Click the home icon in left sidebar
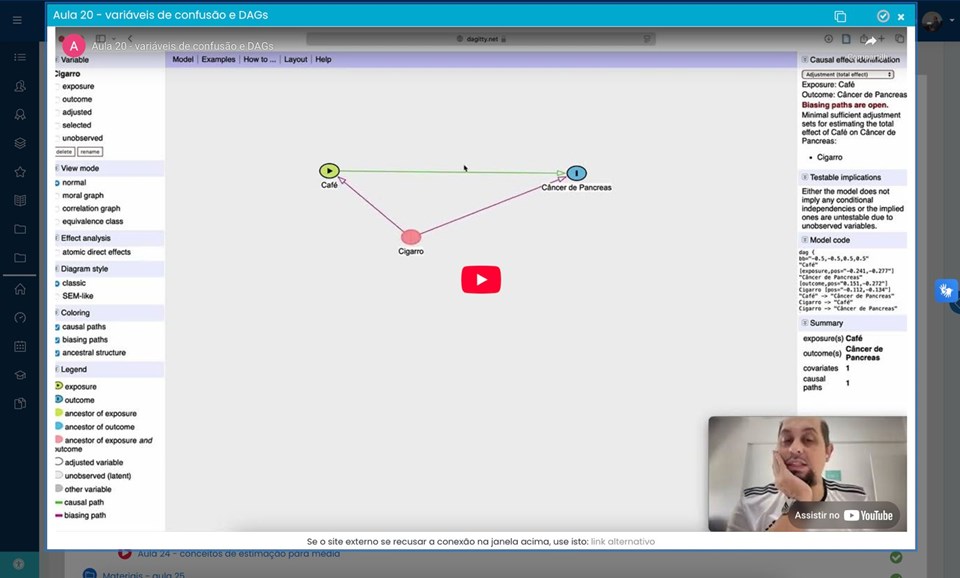 point(20,289)
